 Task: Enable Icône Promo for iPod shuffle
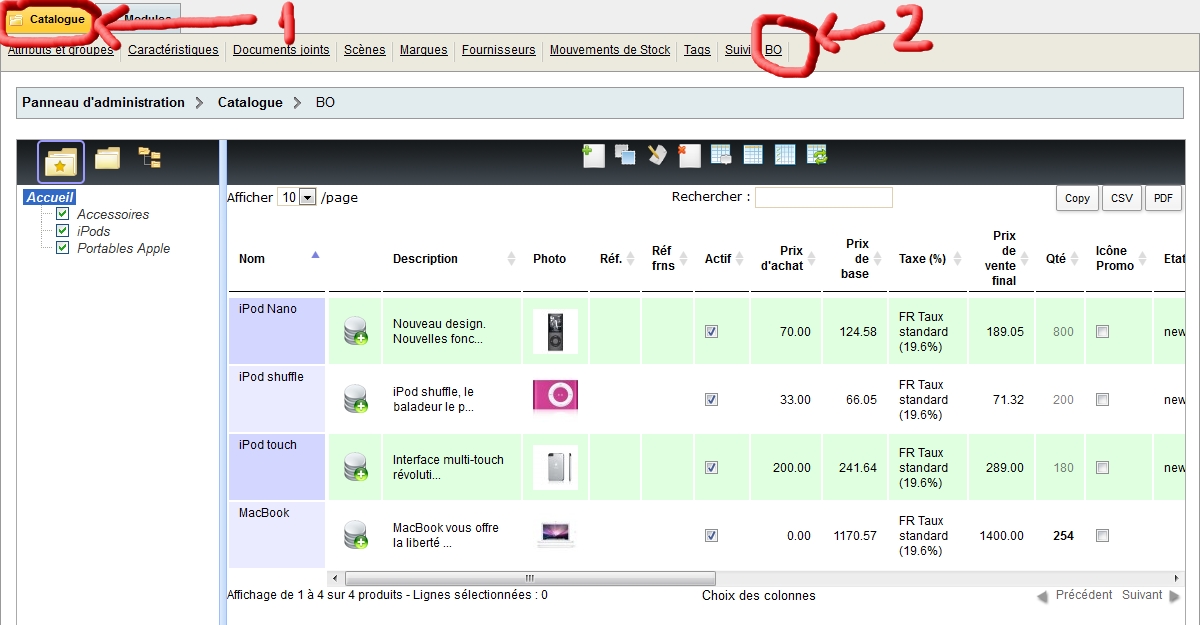point(1102,400)
